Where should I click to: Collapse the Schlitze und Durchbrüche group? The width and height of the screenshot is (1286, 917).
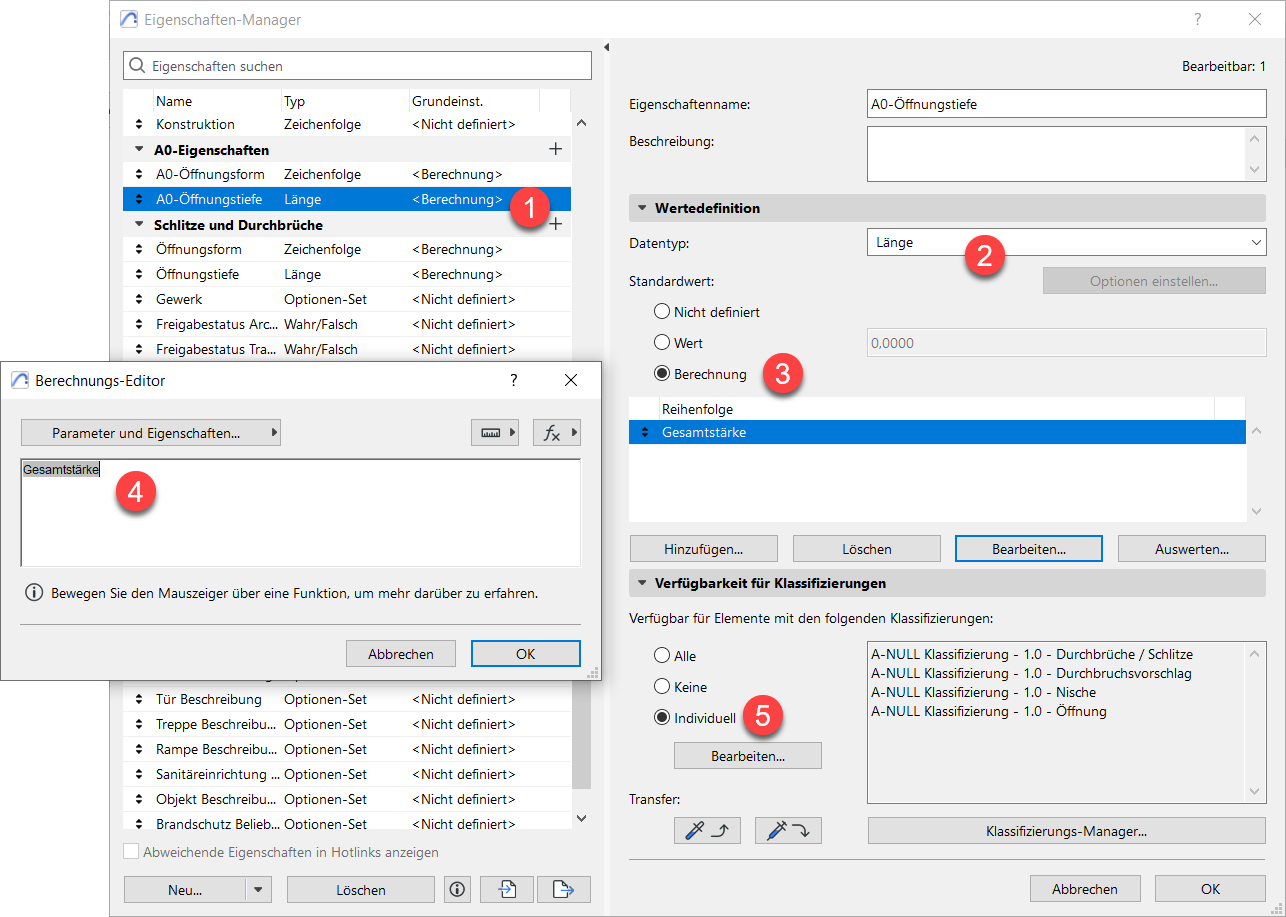click(x=138, y=224)
